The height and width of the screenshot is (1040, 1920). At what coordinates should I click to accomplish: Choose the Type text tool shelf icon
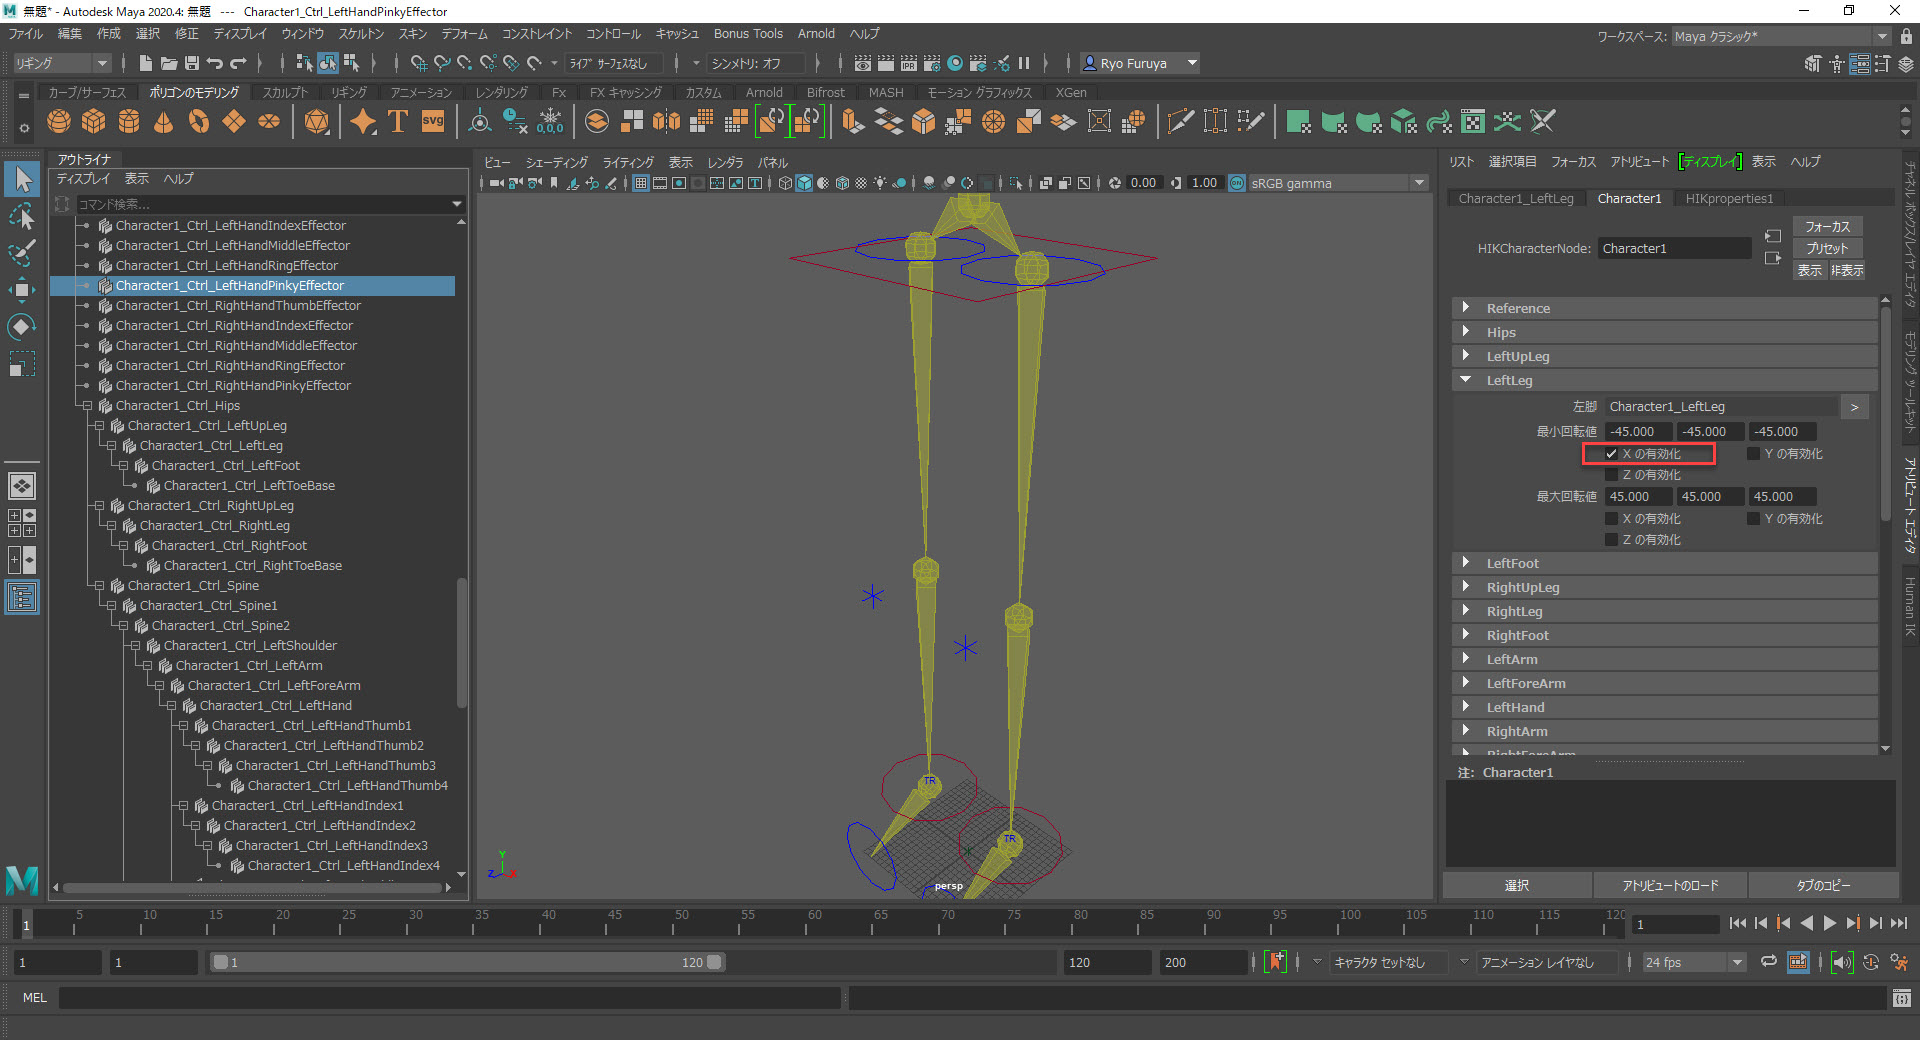pos(397,122)
